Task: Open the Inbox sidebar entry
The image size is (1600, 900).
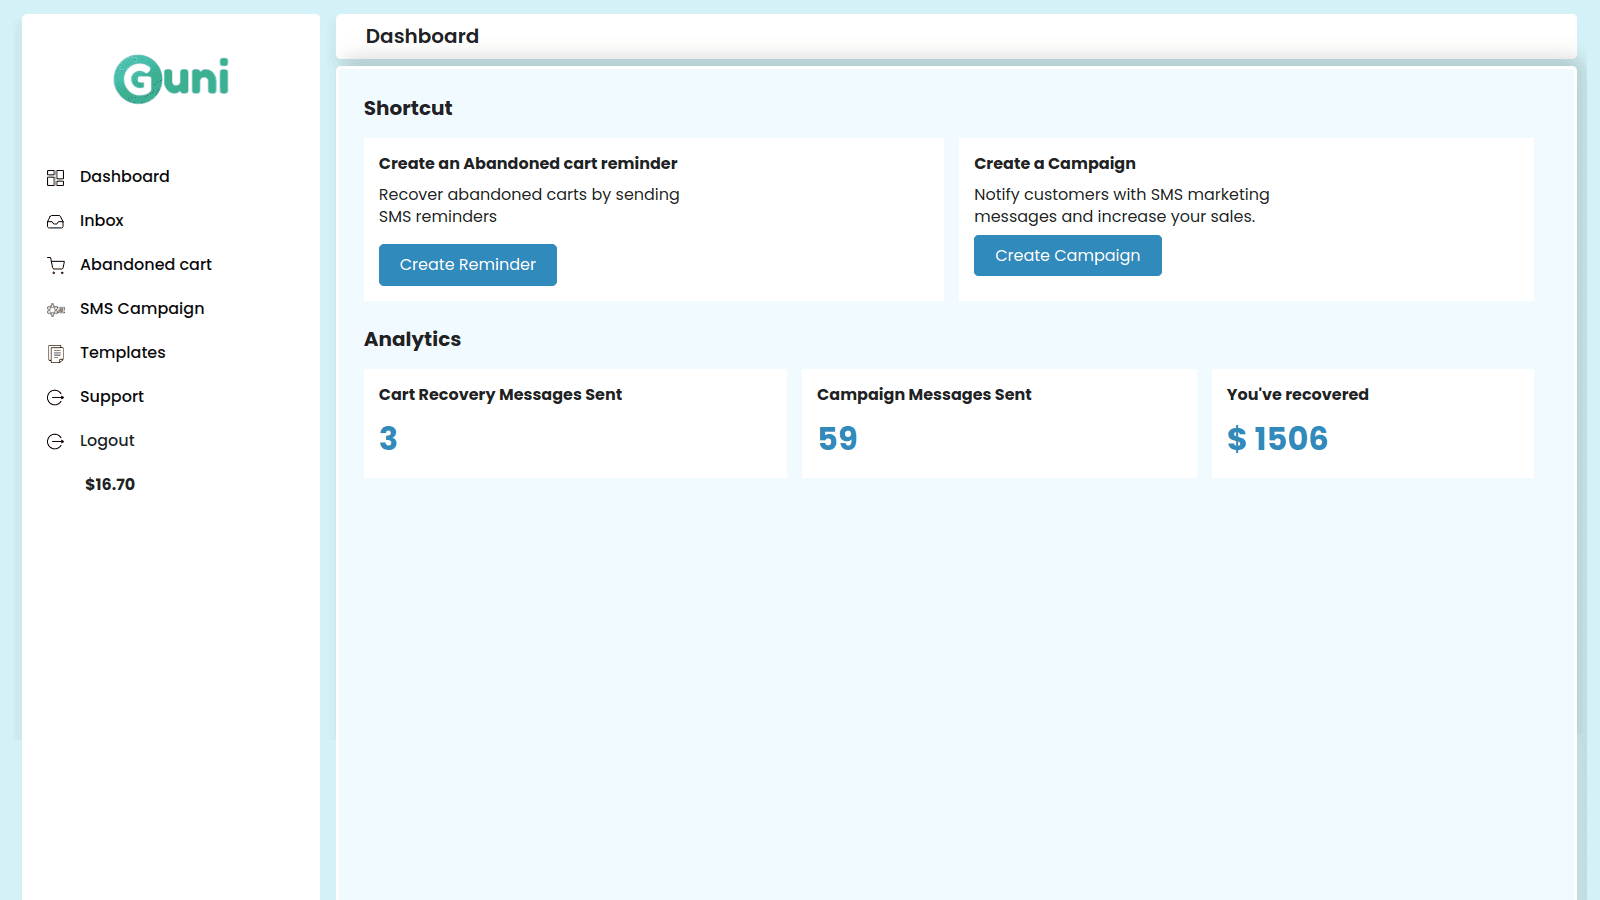Action: 101,220
